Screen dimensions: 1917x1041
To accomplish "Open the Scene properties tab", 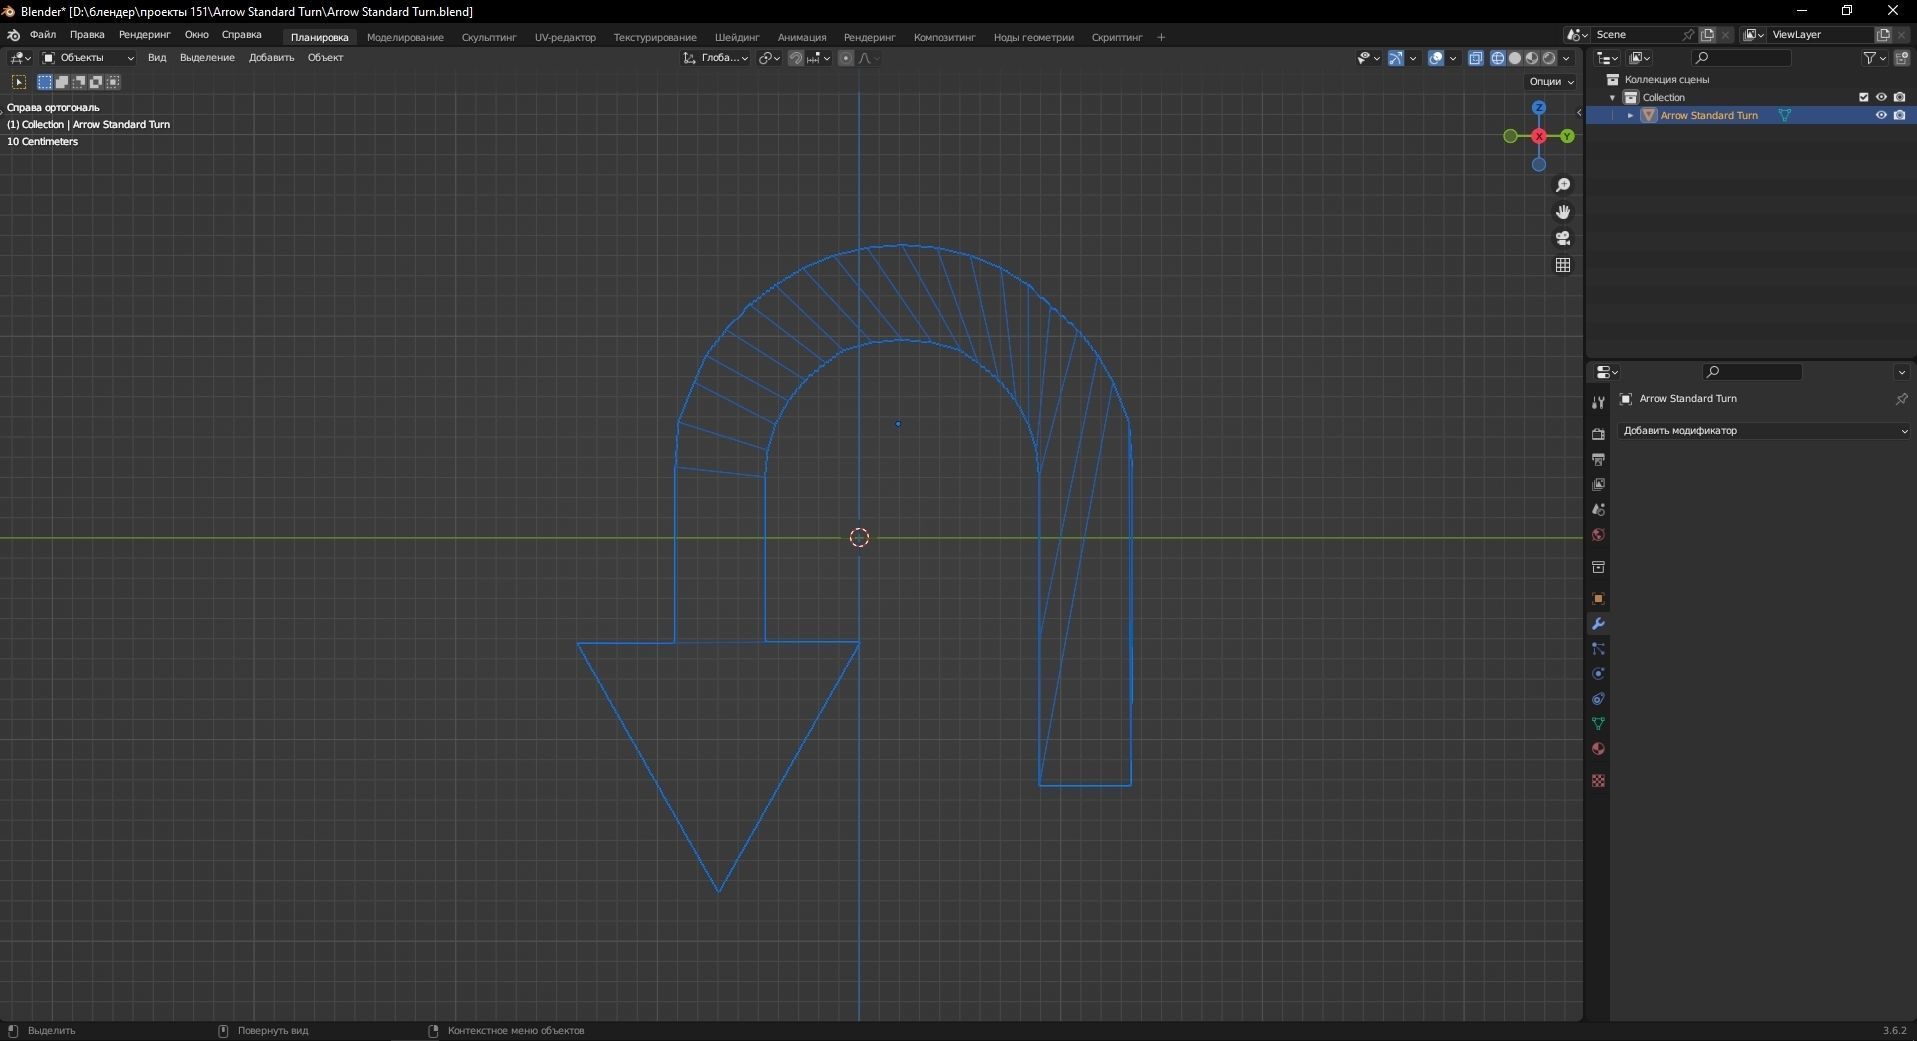I will pos(1598,509).
